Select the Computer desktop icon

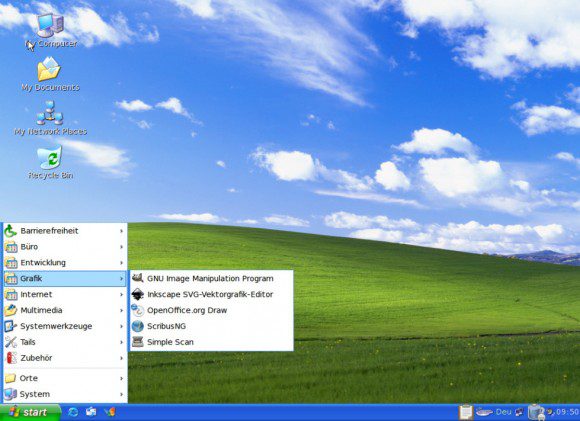click(51, 31)
